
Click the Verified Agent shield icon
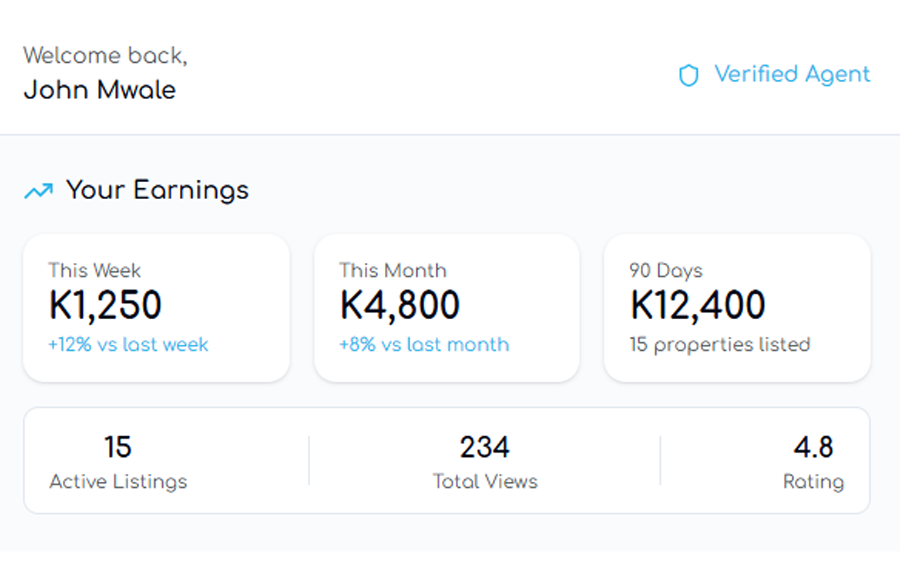[x=688, y=76]
